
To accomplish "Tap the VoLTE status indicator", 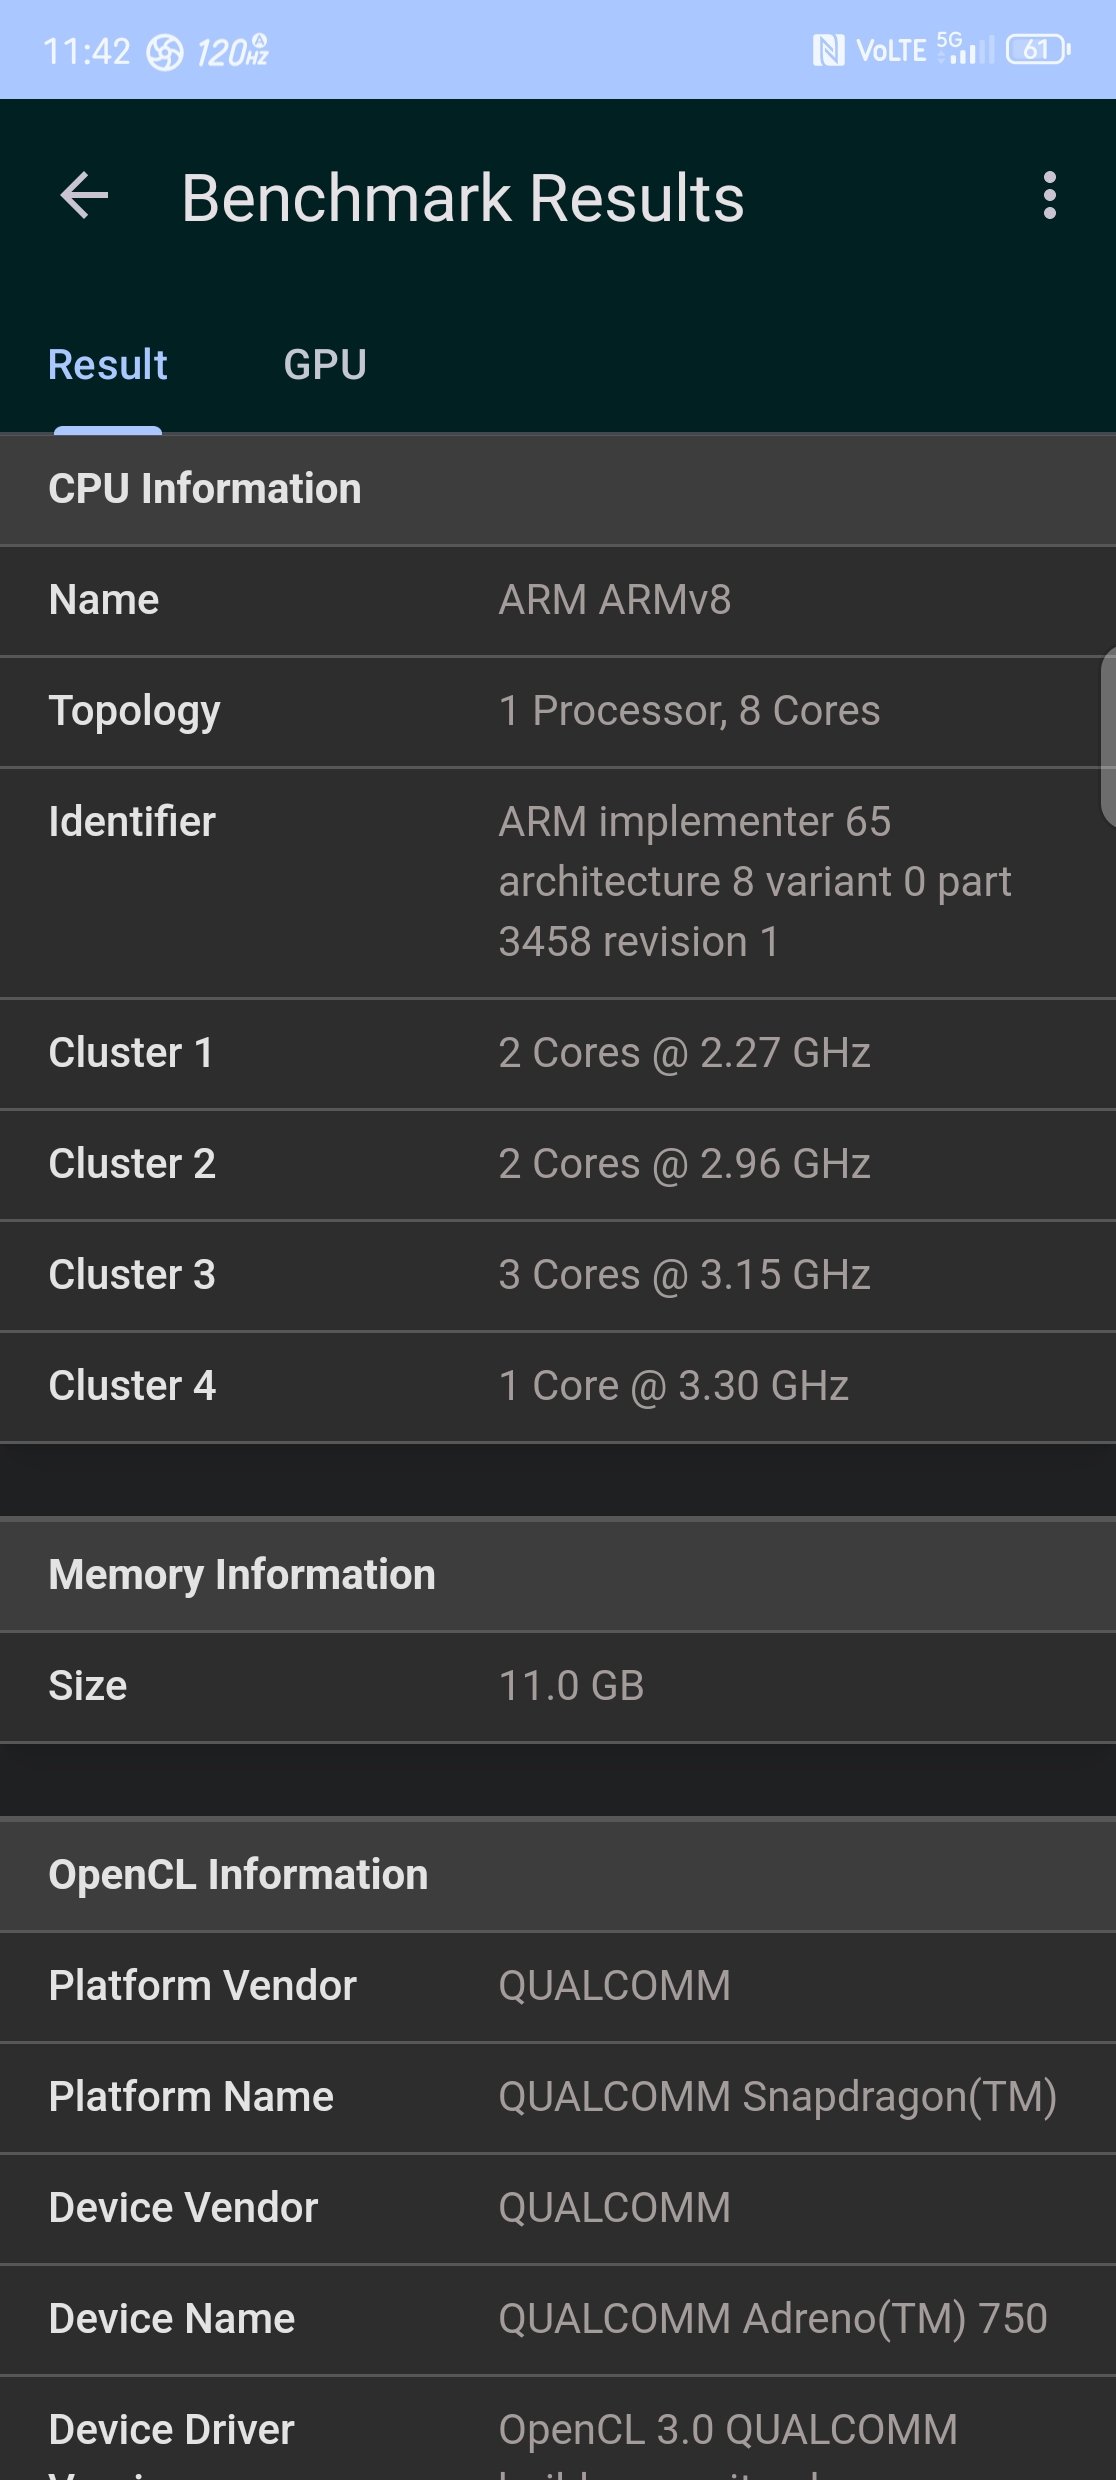I will point(891,50).
